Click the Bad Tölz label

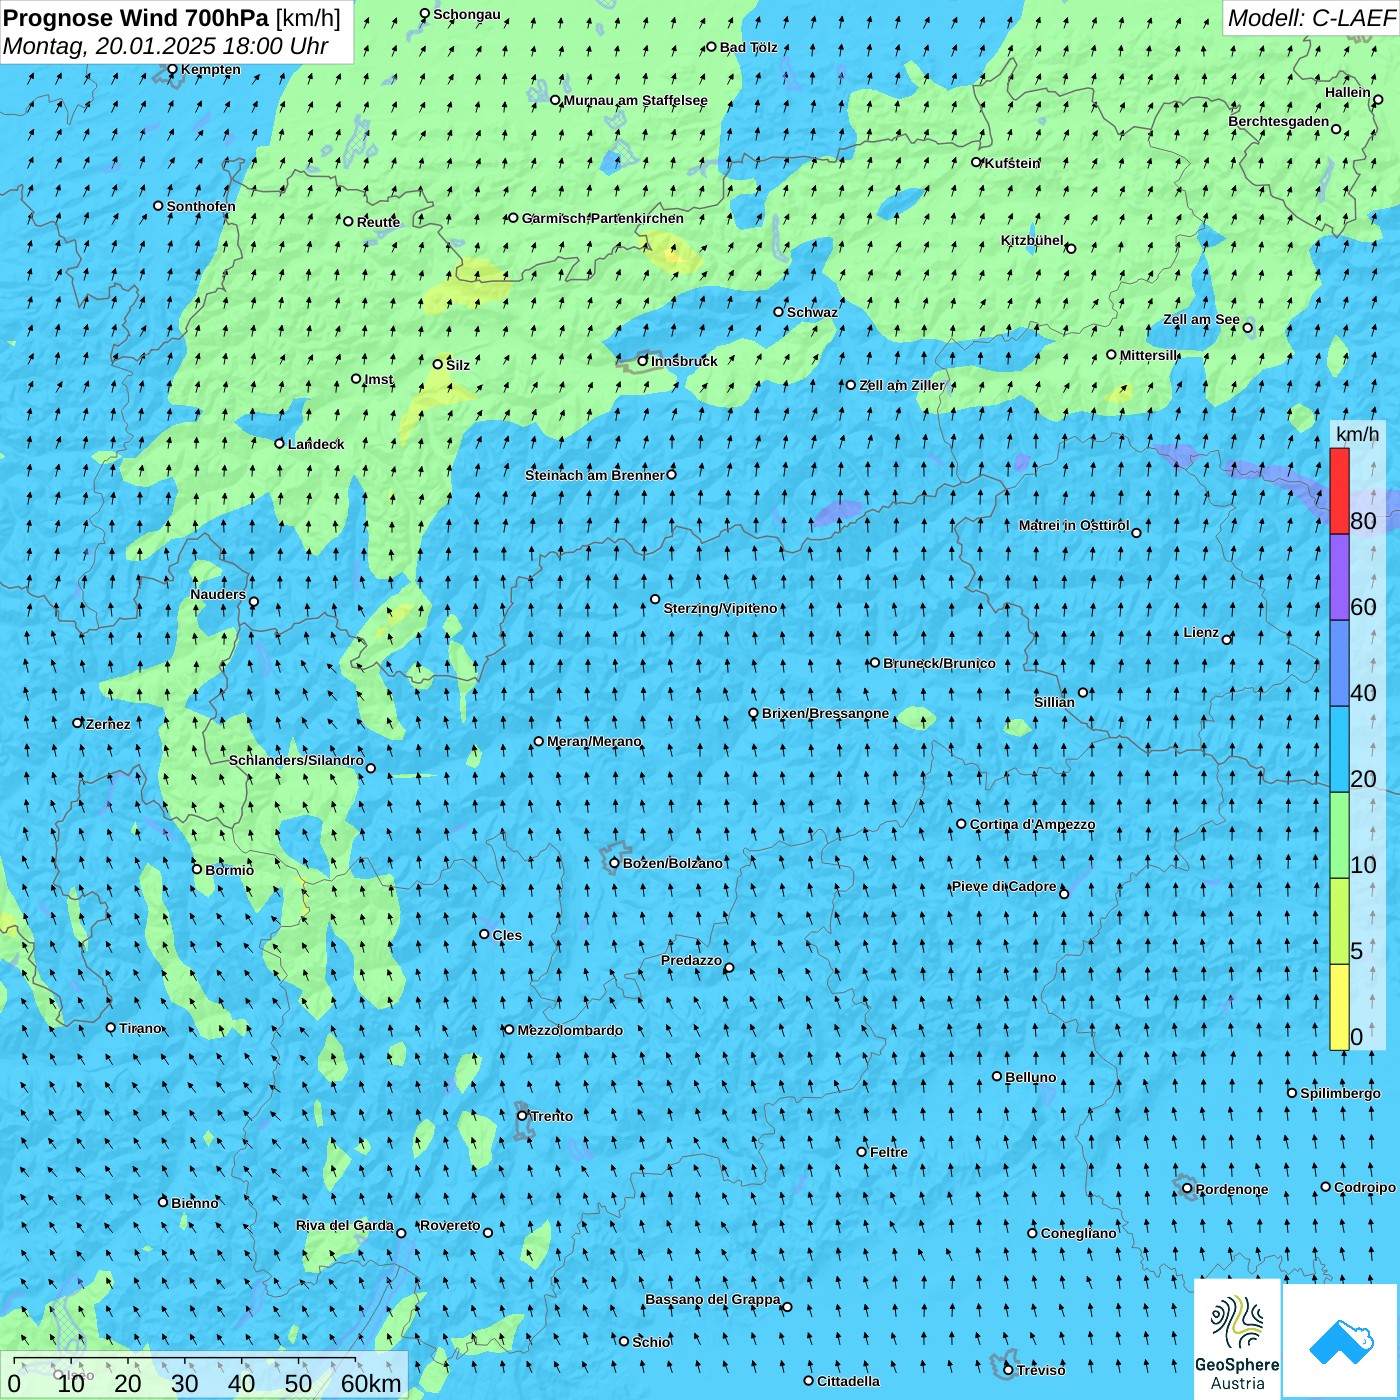tap(749, 47)
